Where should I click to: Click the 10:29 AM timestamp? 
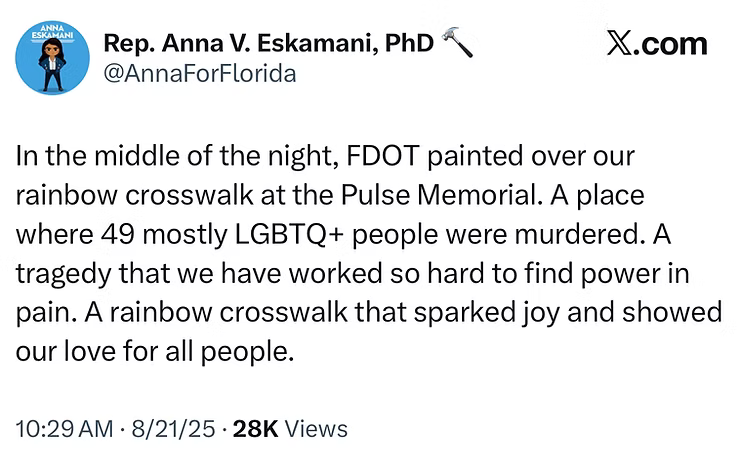tap(64, 429)
